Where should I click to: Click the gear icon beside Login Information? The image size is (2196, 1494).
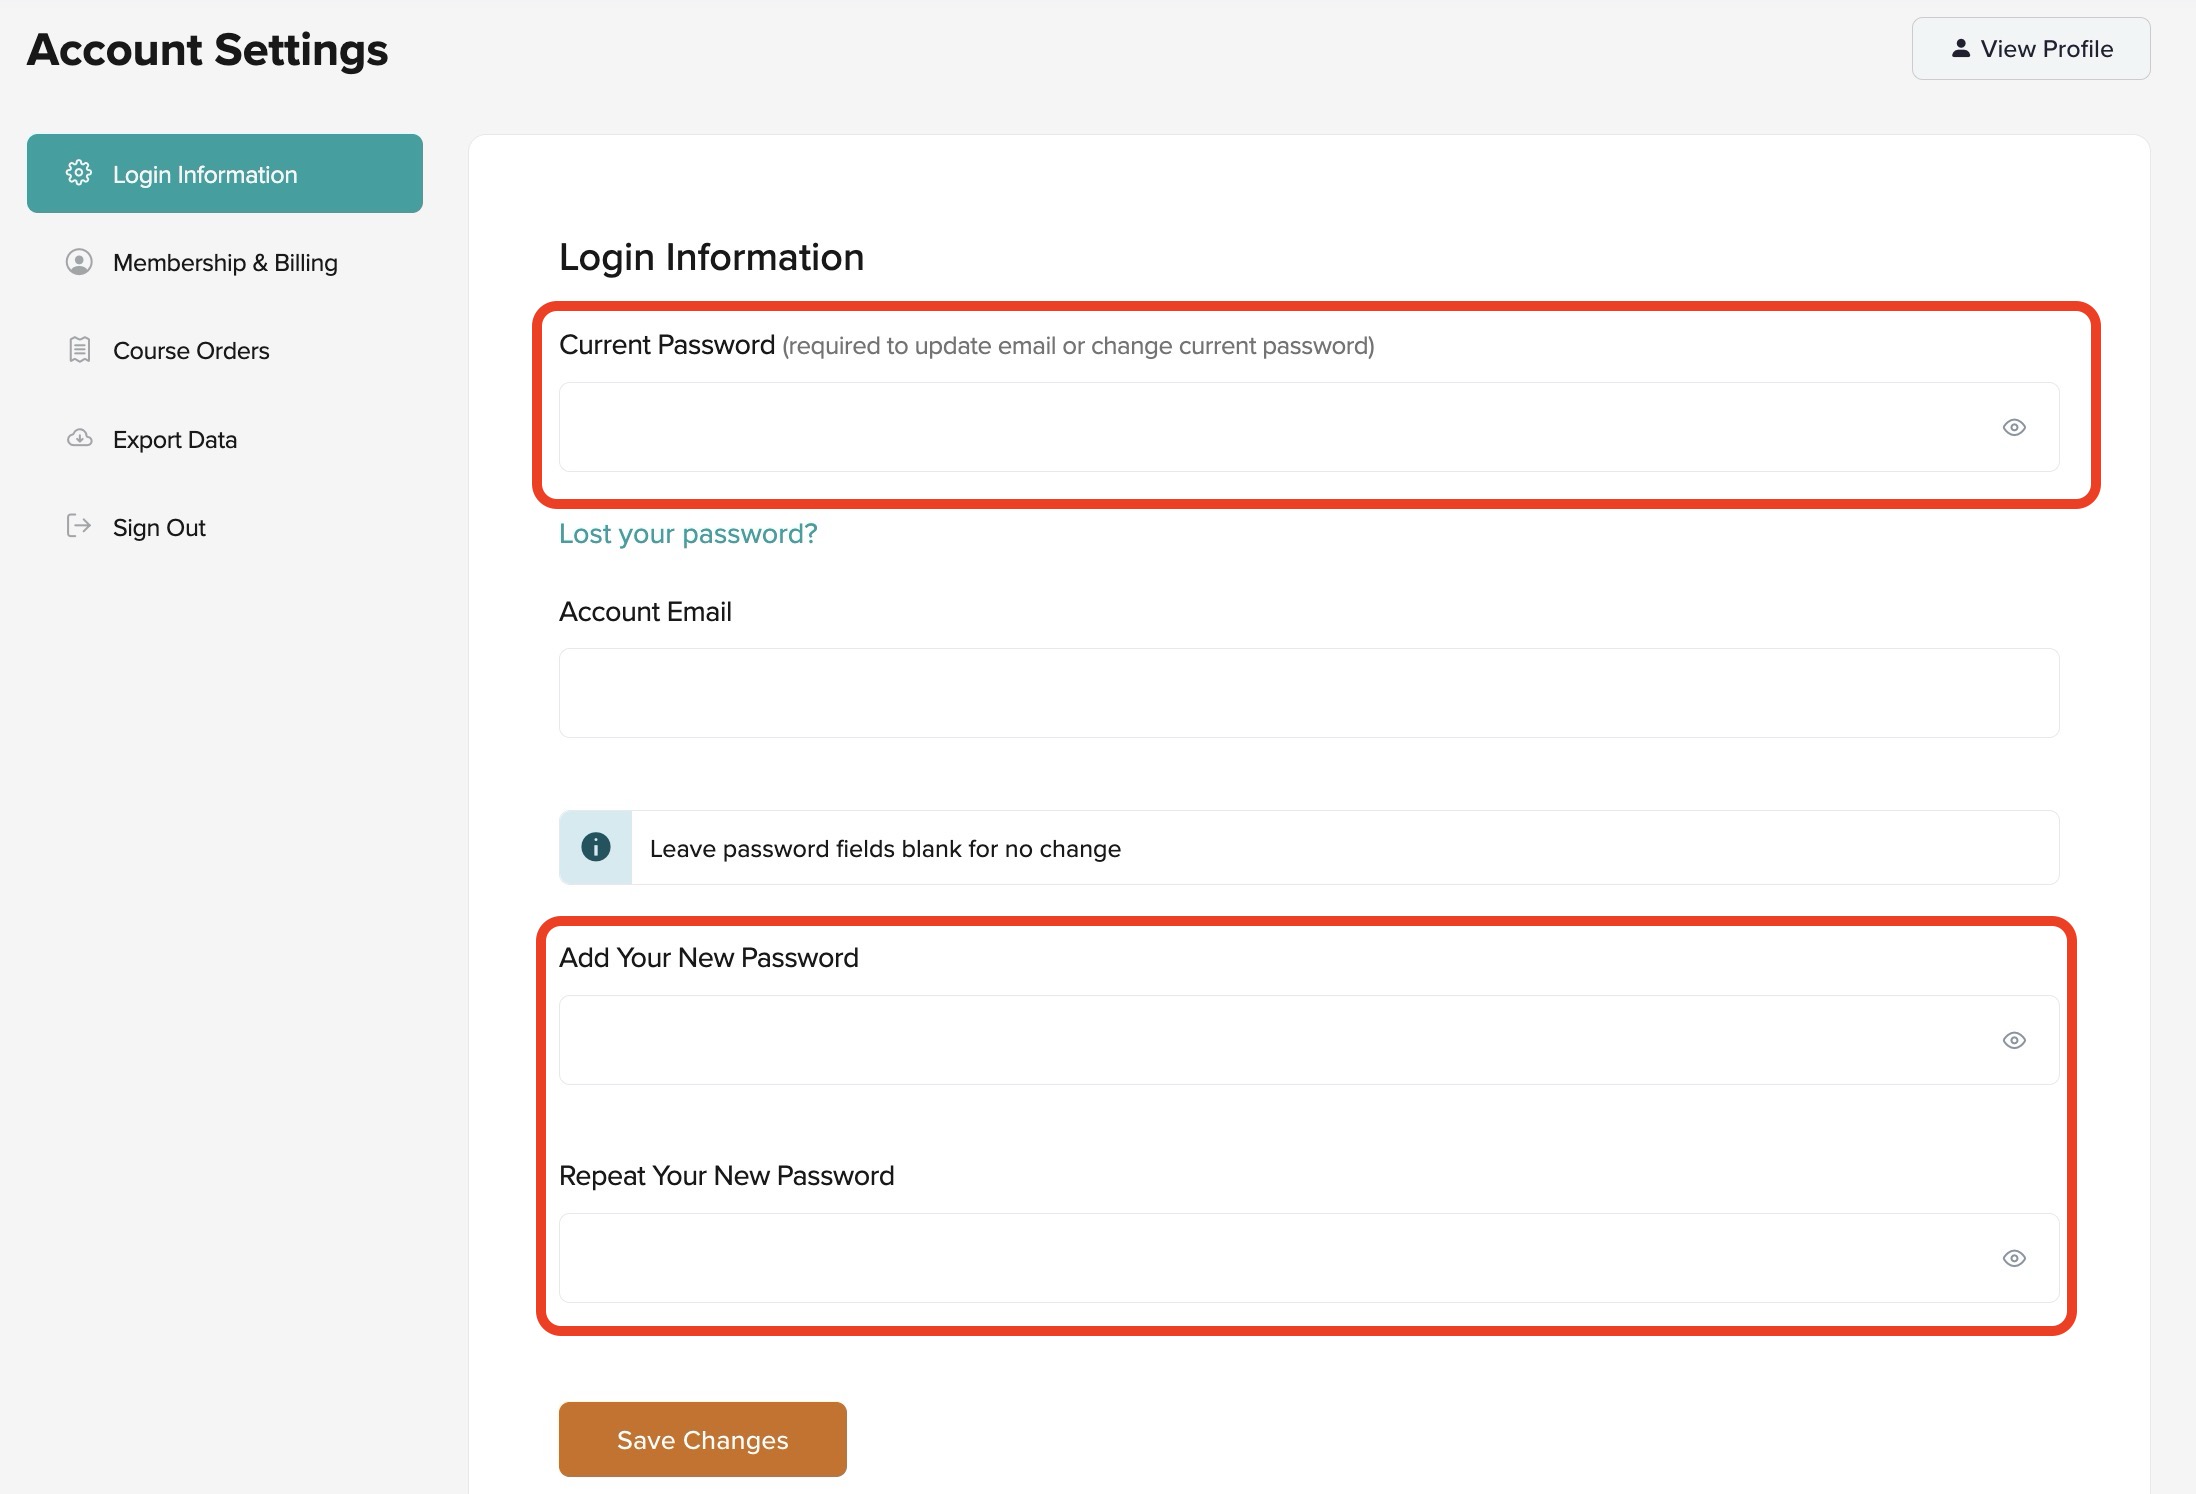79,173
